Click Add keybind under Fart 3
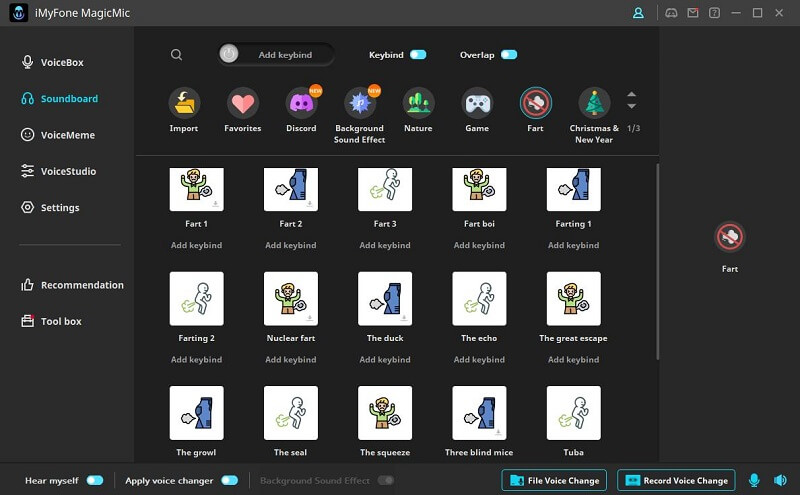Screen dimensions: 800x495 [385, 245]
